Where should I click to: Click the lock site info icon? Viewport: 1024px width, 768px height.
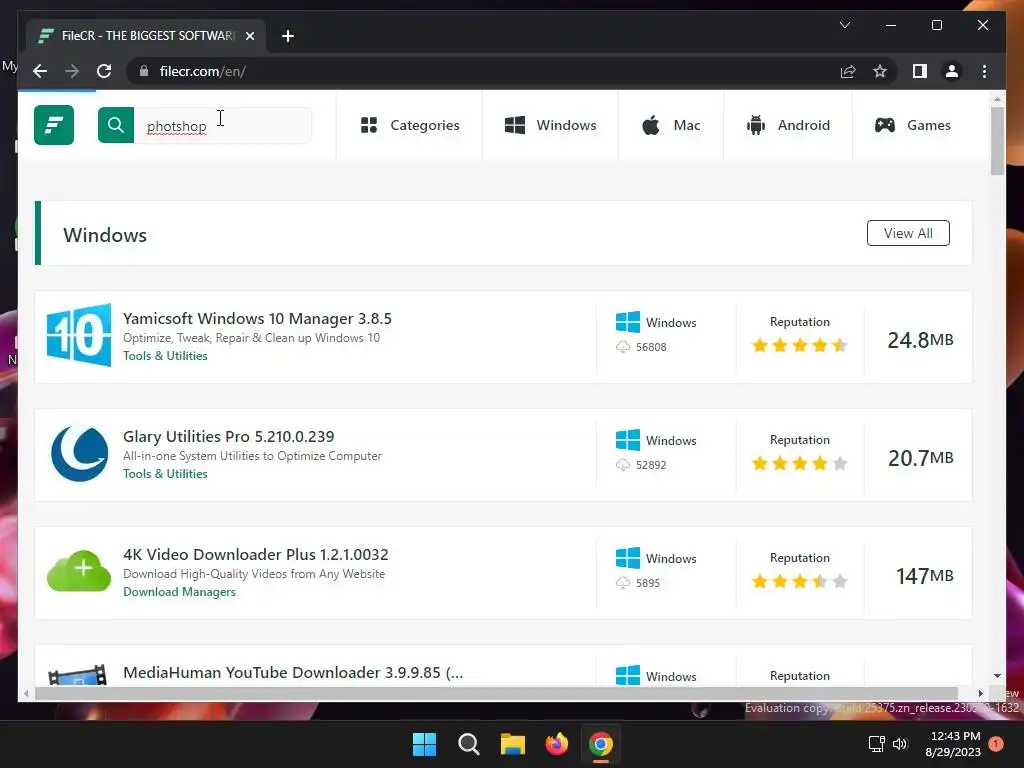[x=144, y=71]
